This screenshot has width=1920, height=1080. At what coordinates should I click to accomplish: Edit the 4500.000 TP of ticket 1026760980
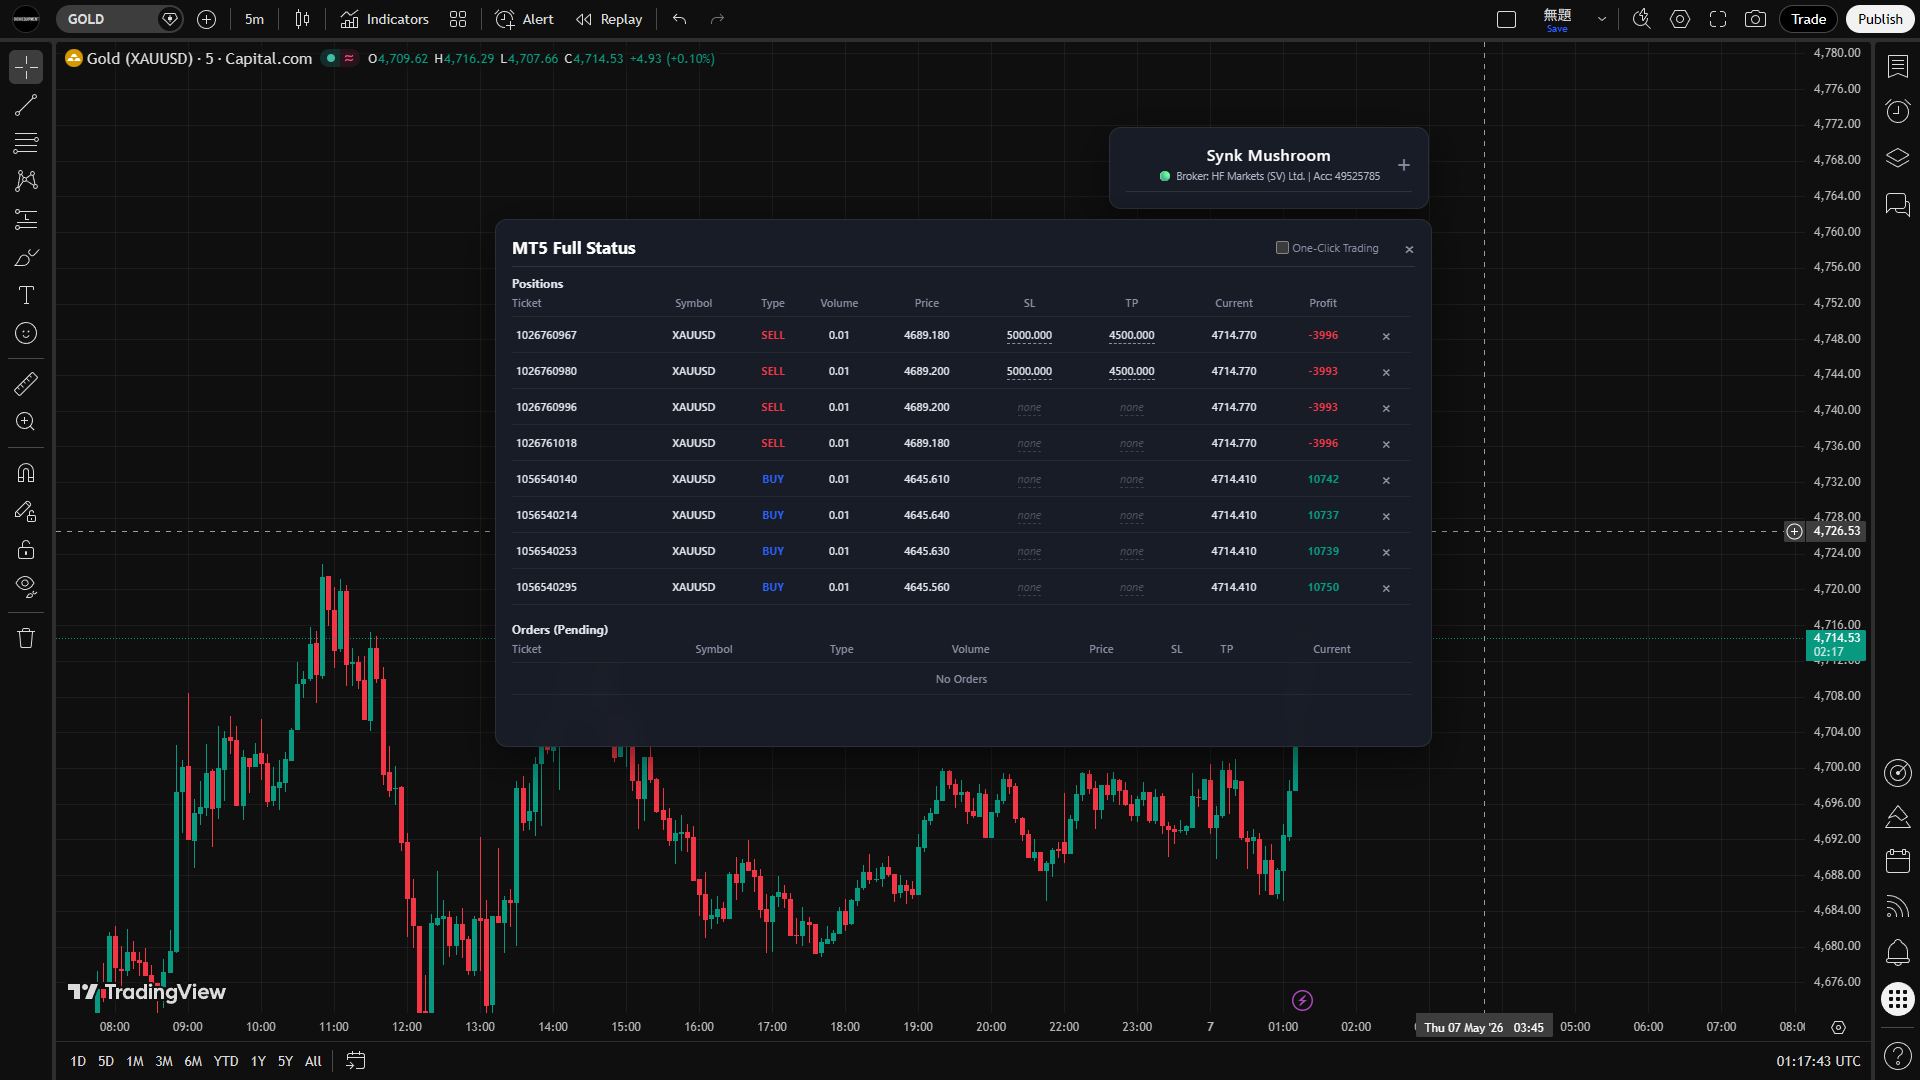click(1131, 371)
